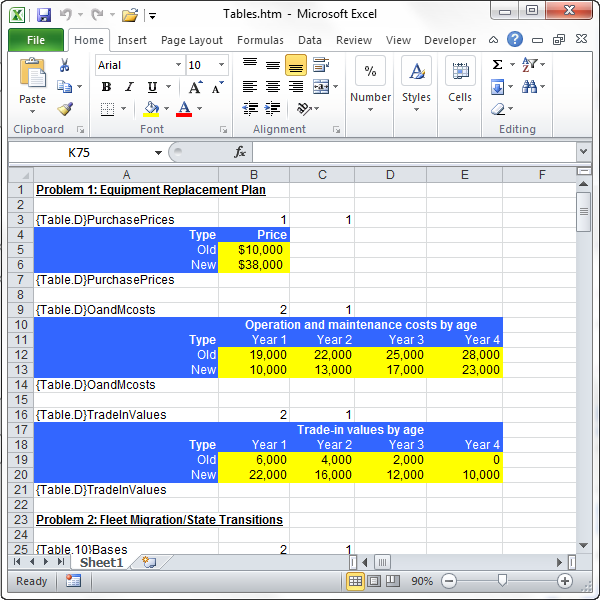Apply the yellow fill color swatch
Image resolution: width=600 pixels, height=600 pixels.
(151, 109)
